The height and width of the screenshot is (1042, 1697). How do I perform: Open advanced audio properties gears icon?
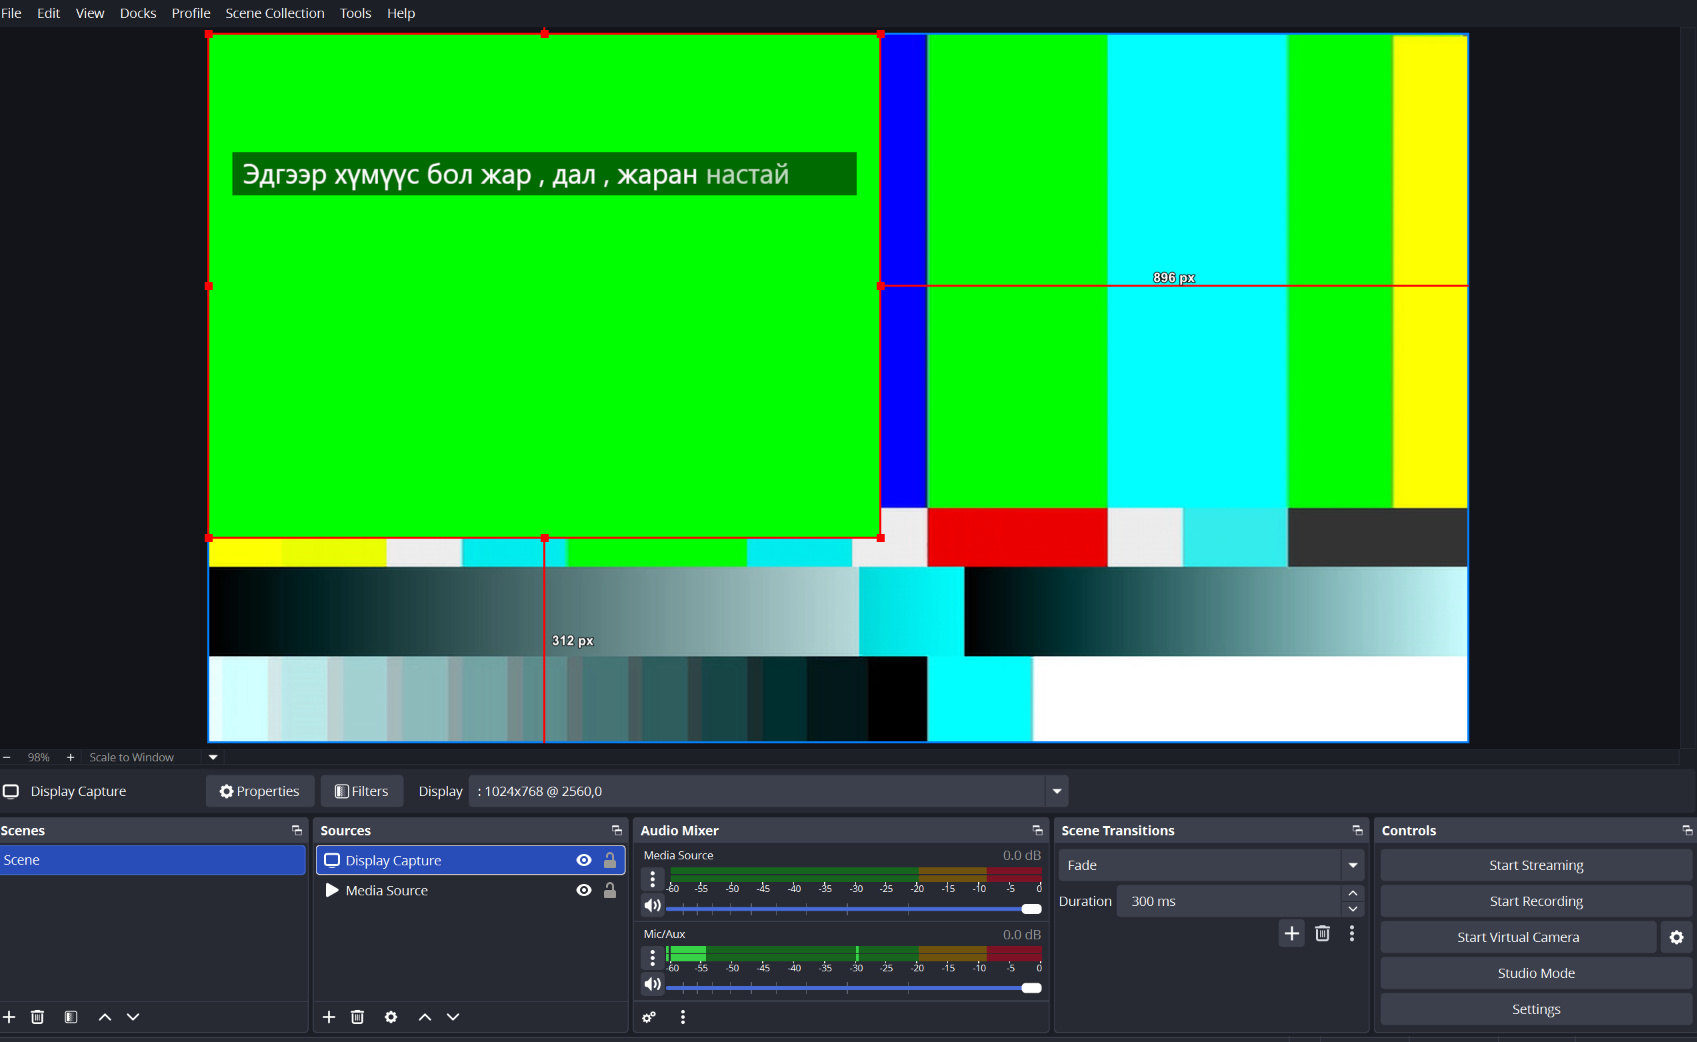pos(649,1017)
